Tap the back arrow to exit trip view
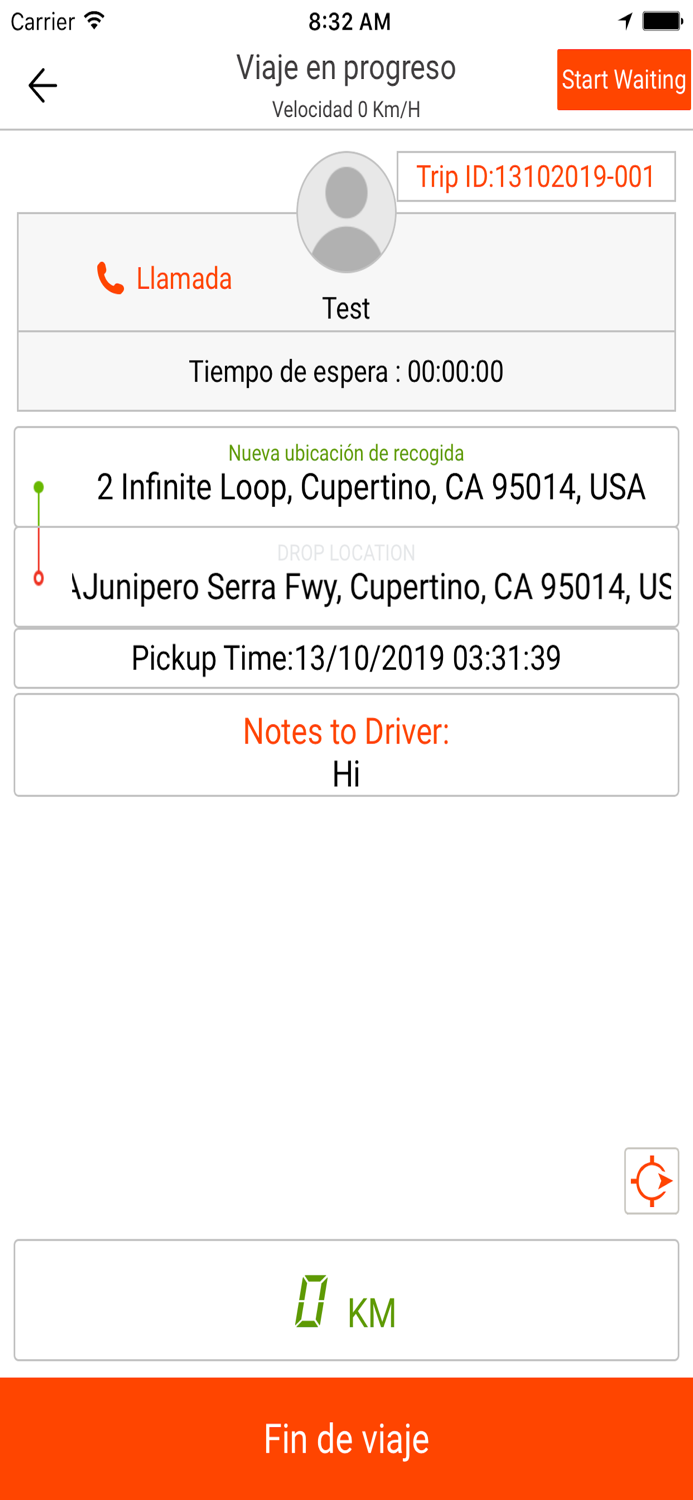Image resolution: width=693 pixels, height=1500 pixels. click(42, 85)
